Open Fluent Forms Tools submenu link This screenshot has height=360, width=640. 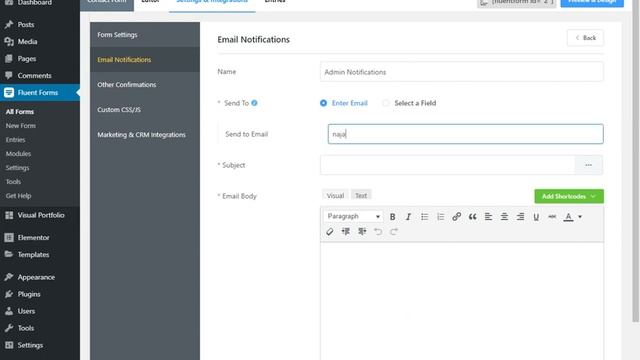point(13,182)
